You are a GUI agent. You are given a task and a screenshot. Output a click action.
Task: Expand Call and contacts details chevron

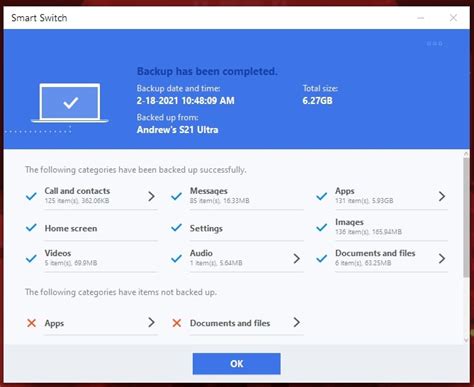(x=151, y=196)
